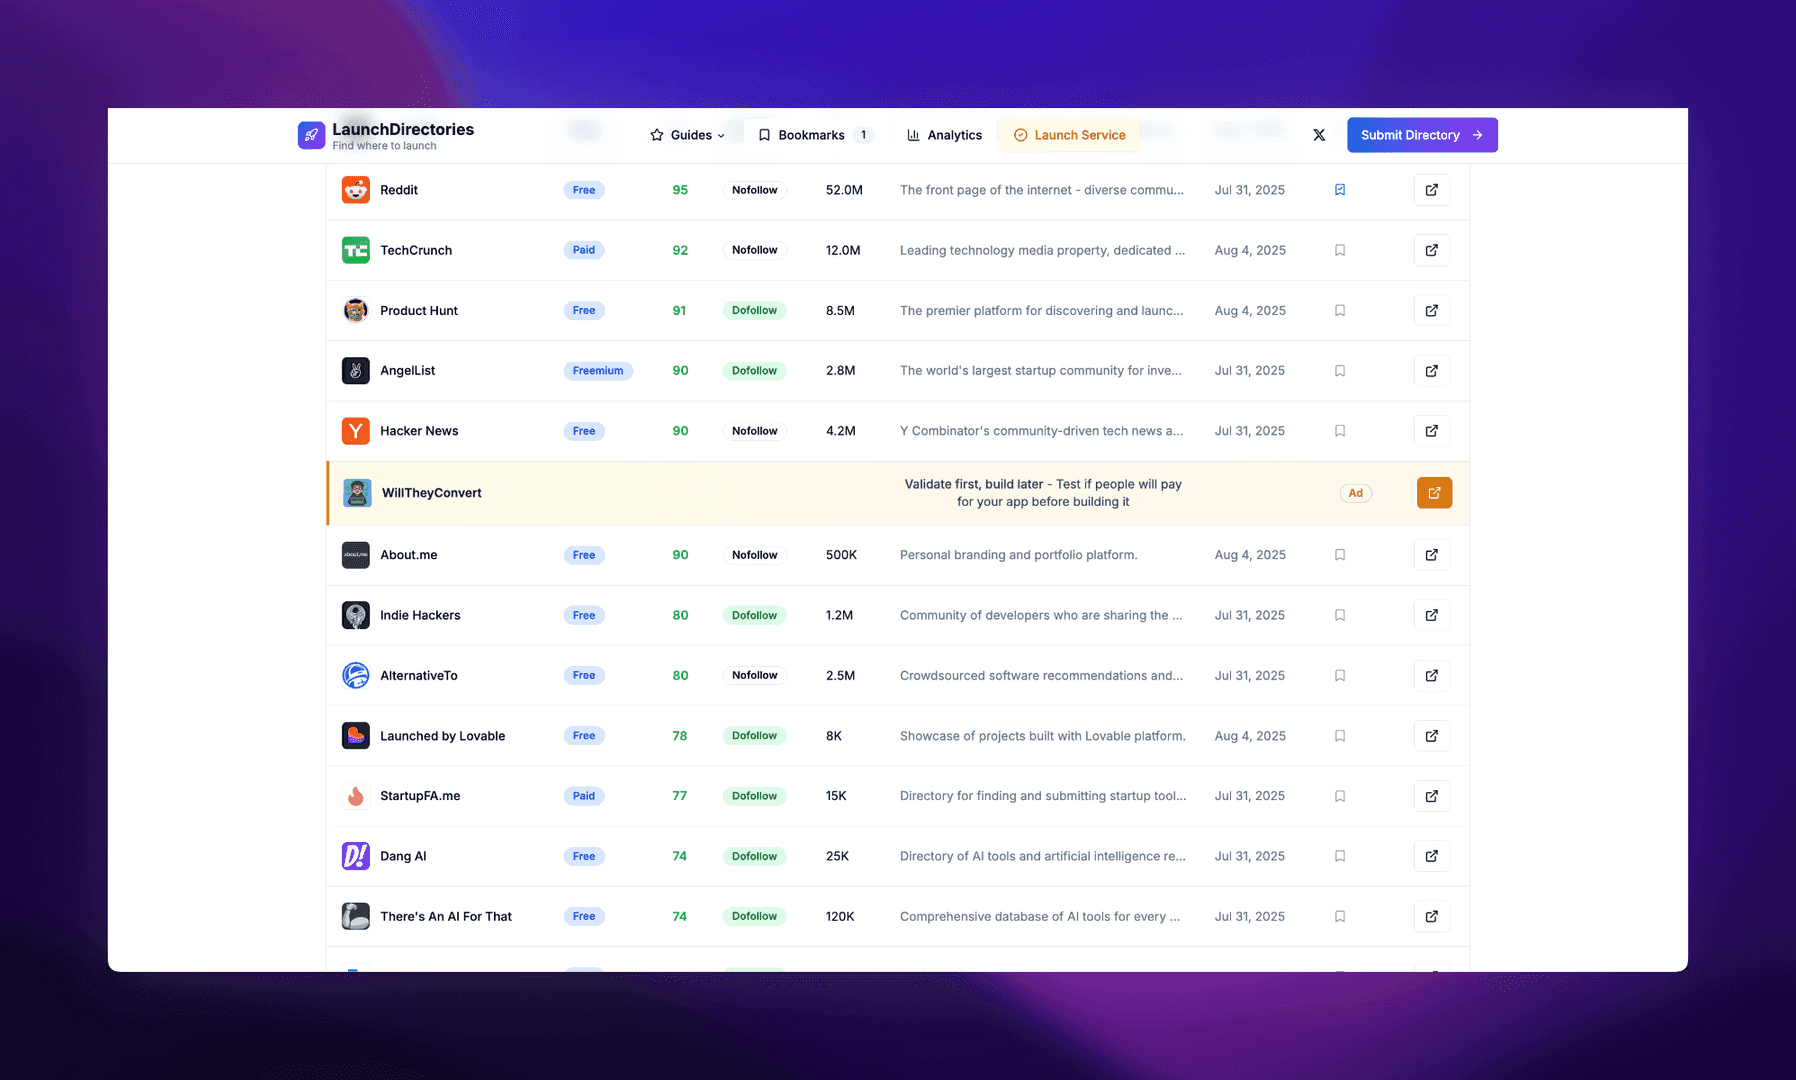This screenshot has height=1080, width=1796.
Task: Open the Bookmarks section
Action: coord(811,135)
